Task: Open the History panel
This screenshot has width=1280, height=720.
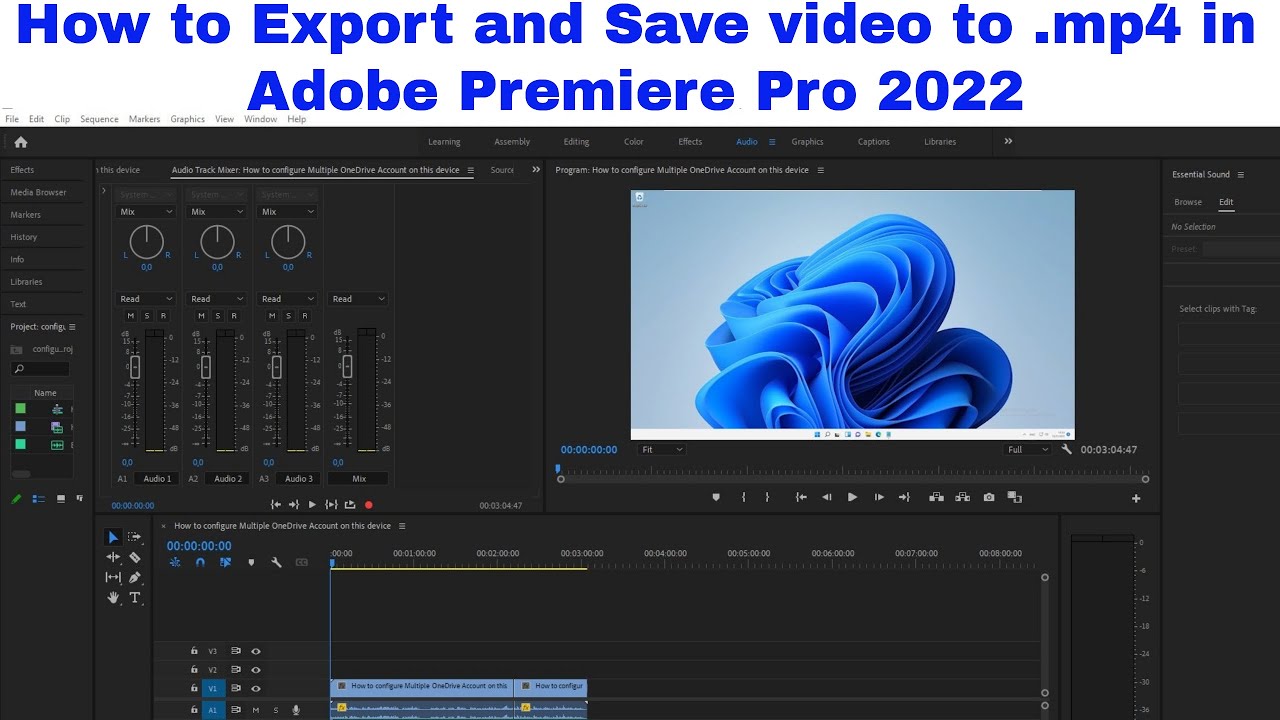Action: pos(23,237)
